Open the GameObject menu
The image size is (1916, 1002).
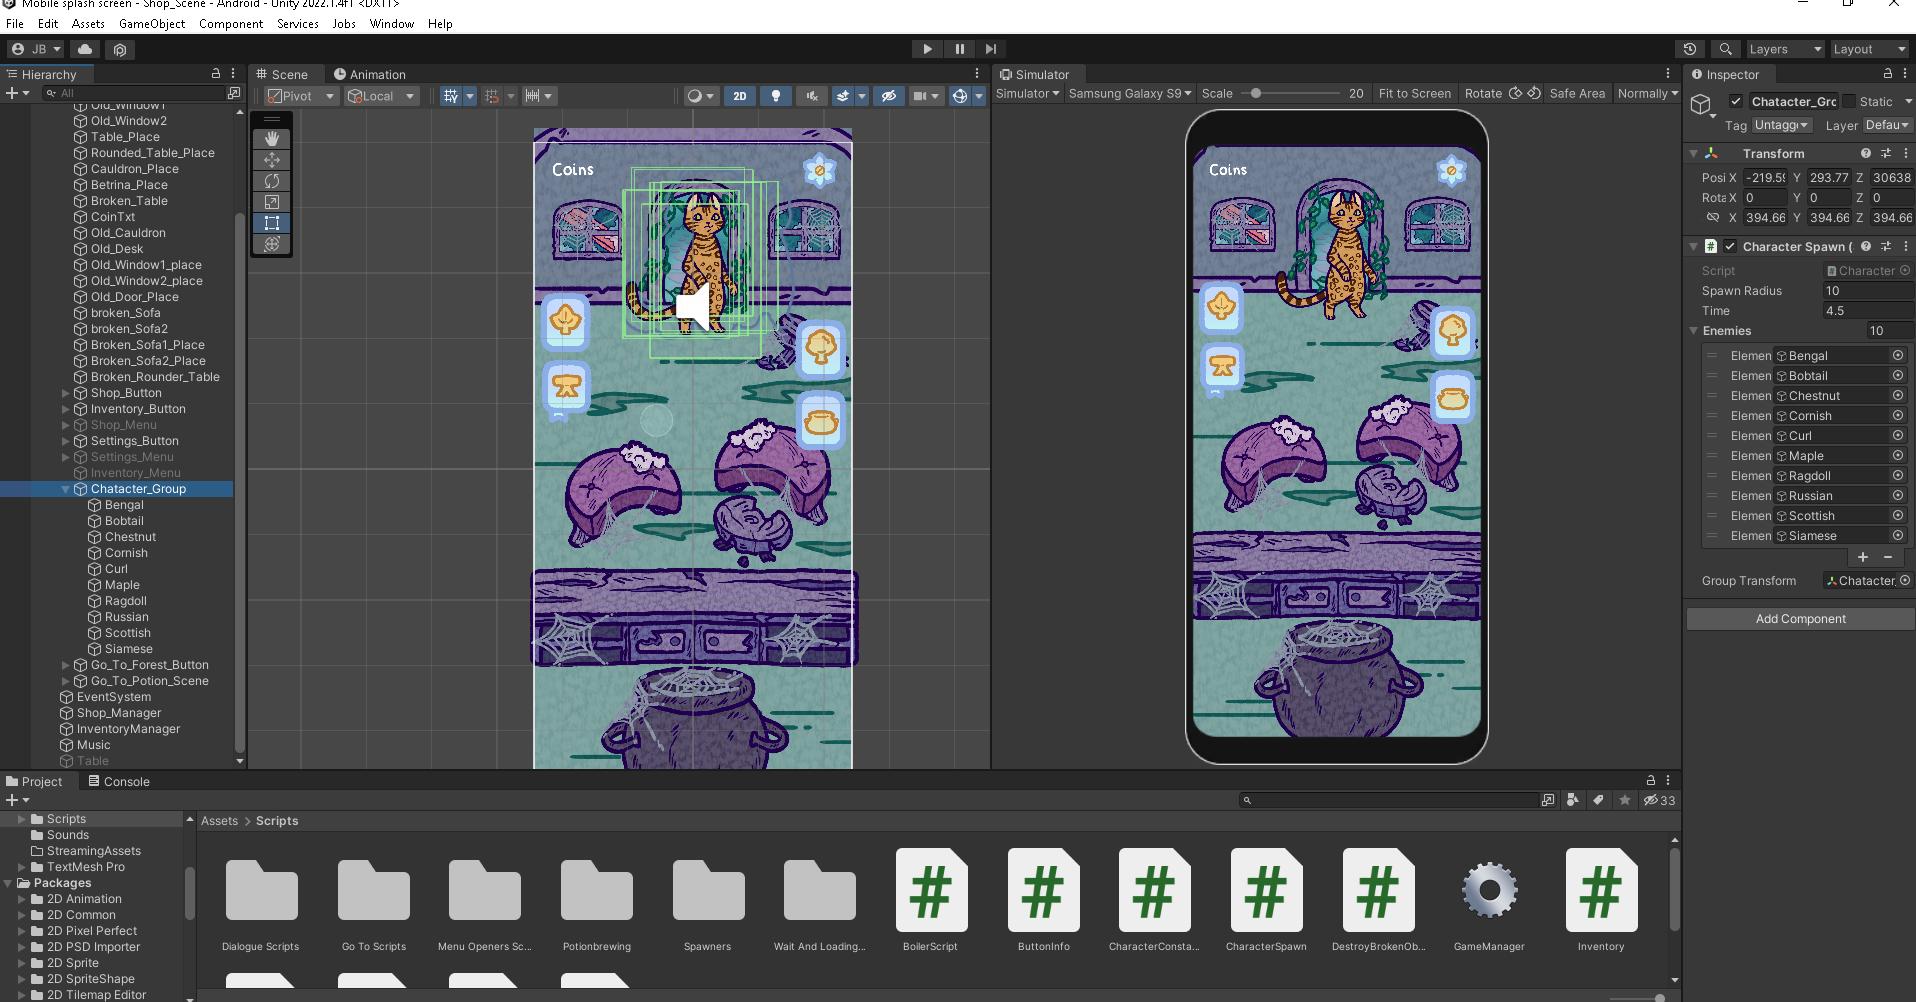(152, 23)
